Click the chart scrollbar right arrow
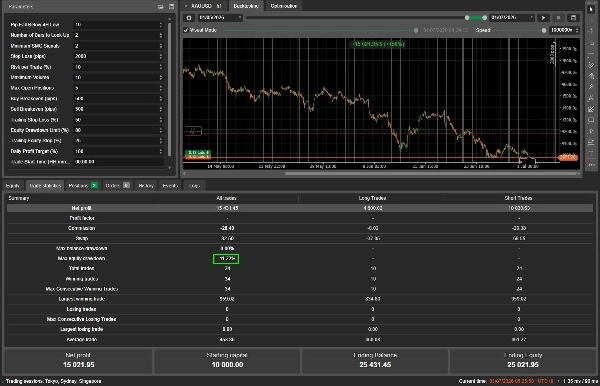600x386 pixels. coord(579,173)
